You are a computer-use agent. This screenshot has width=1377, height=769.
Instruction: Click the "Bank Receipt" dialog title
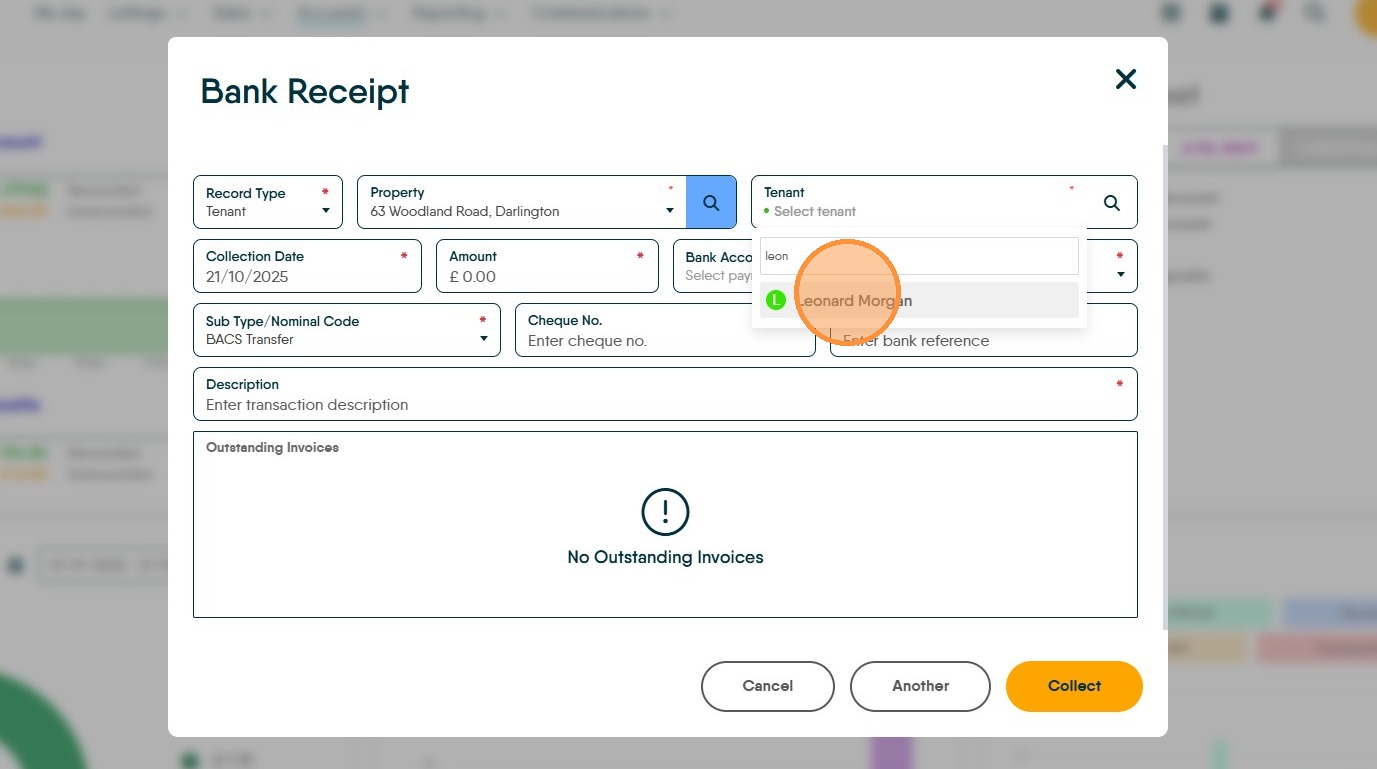[x=305, y=91]
